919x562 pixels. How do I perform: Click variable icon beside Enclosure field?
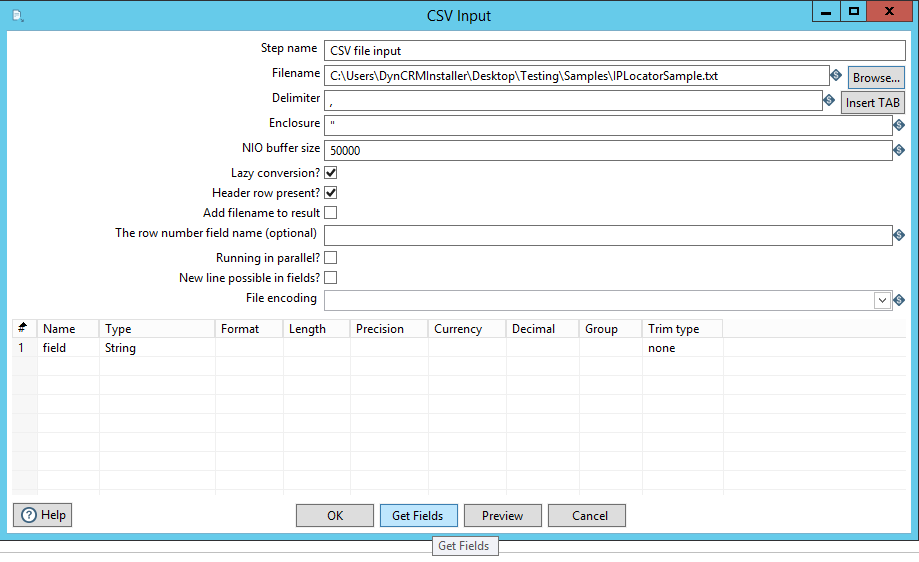[x=898, y=125]
